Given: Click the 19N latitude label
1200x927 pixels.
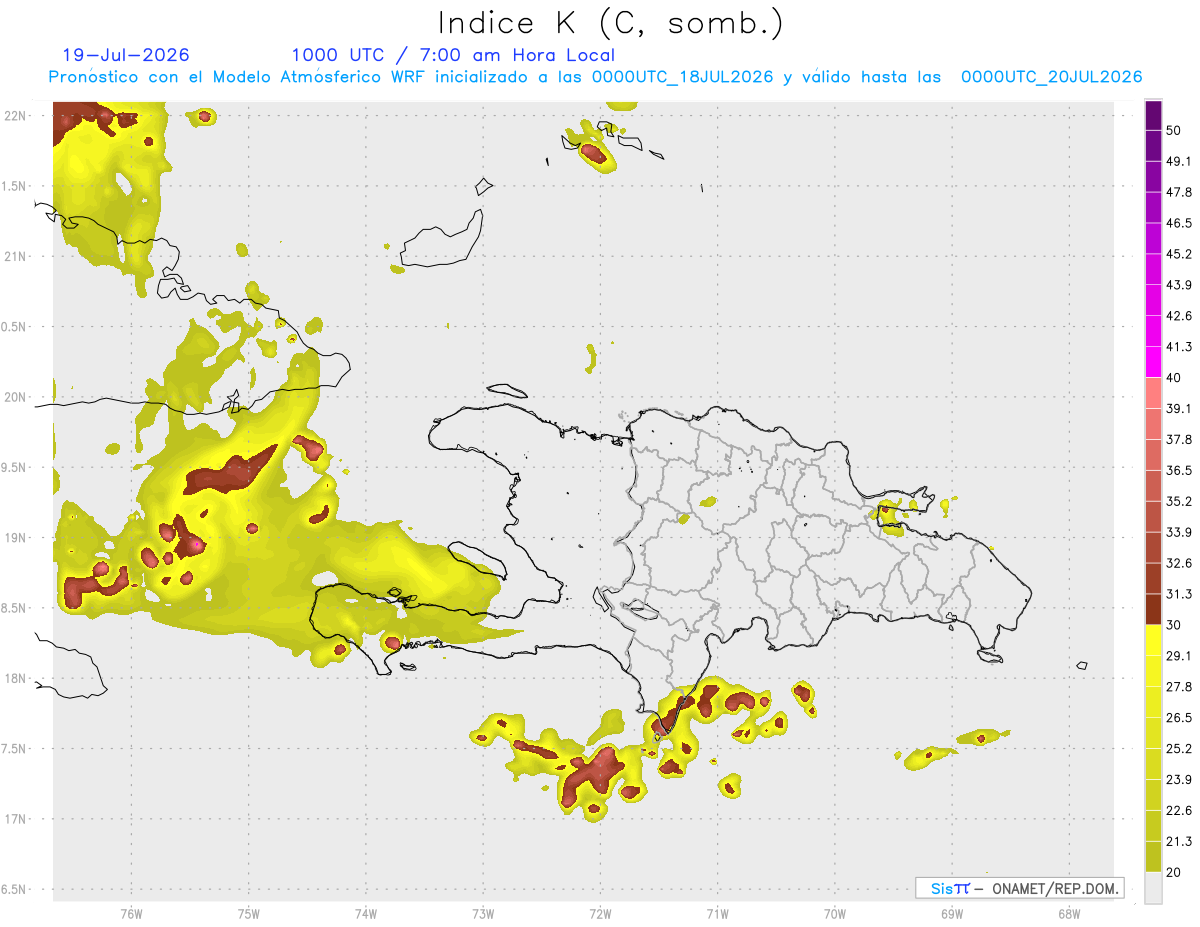Looking at the screenshot, I should pyautogui.click(x=14, y=538).
